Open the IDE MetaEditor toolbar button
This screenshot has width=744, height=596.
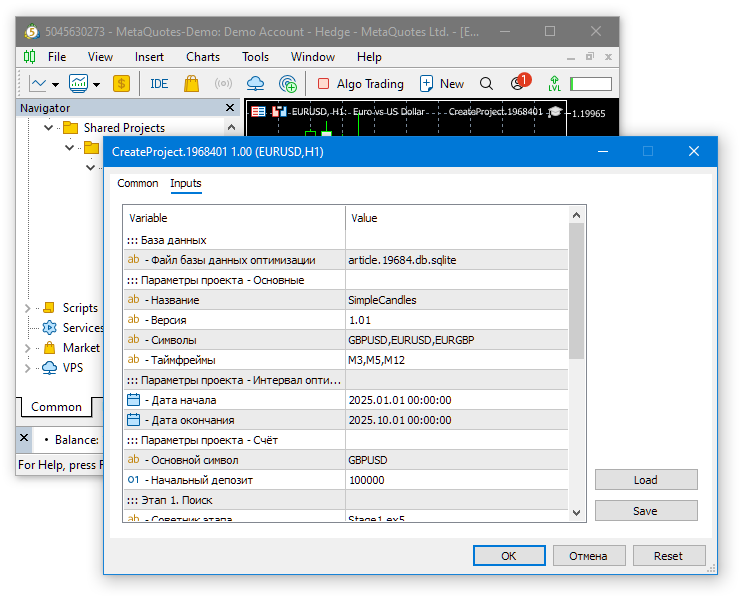click(159, 84)
